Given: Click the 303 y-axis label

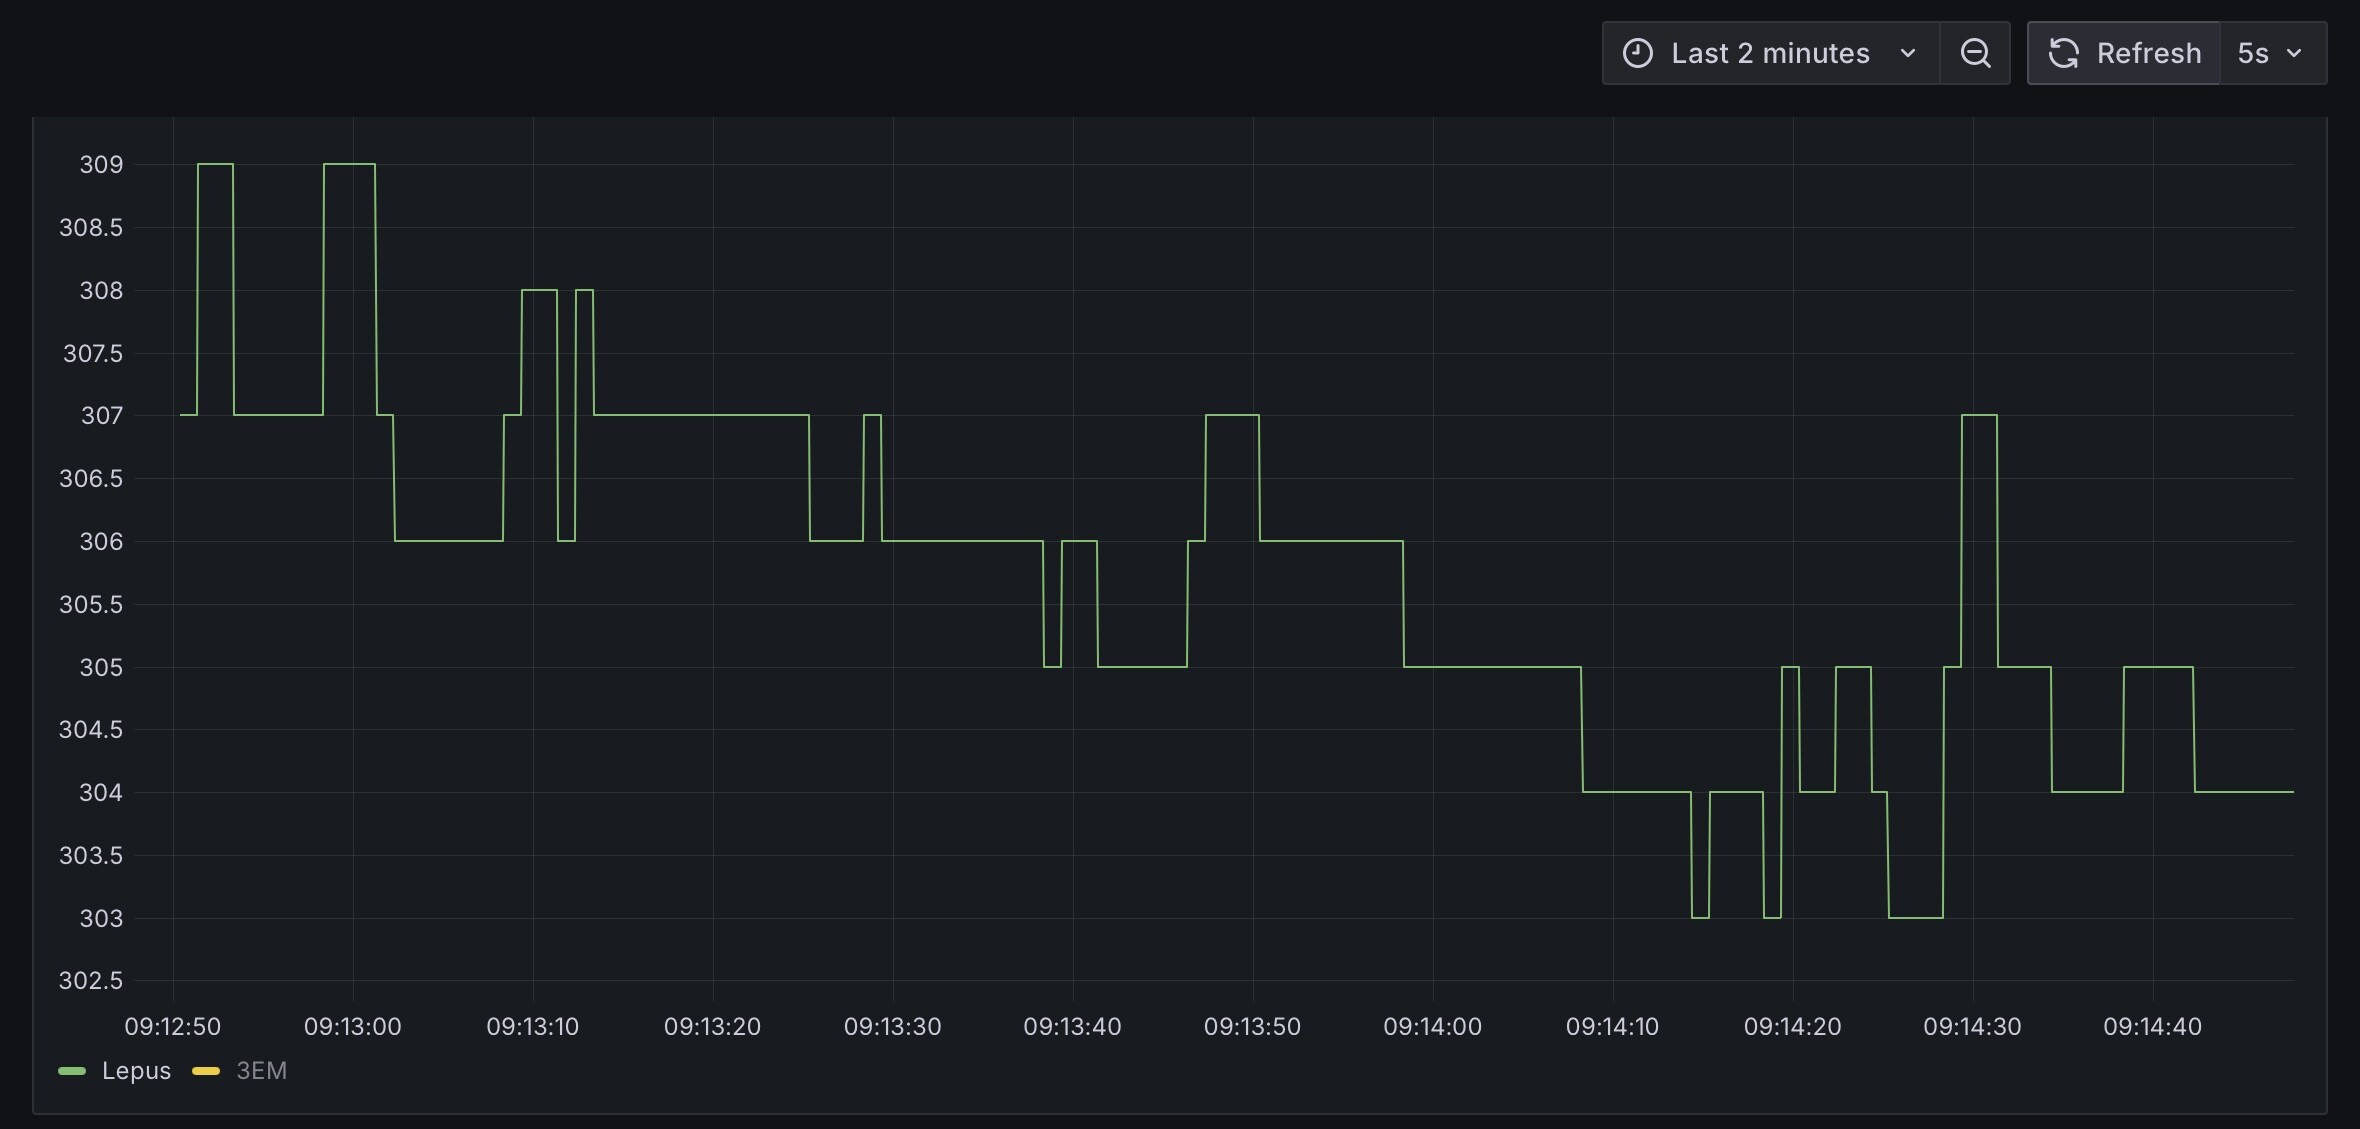Looking at the screenshot, I should pos(101,918).
